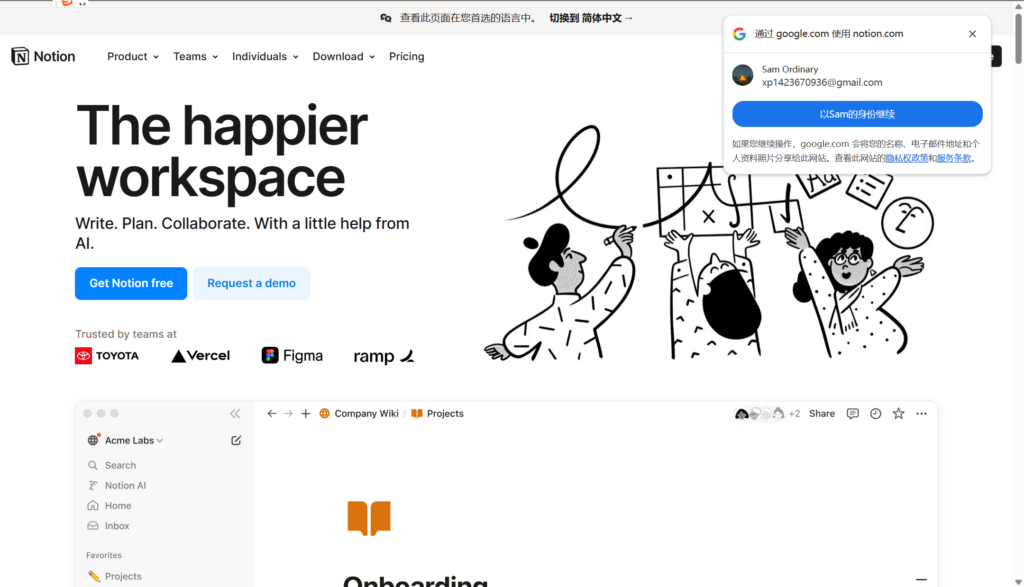View page history via the clock icon
Viewport: 1024px width, 587px height.
pyautogui.click(x=875, y=413)
